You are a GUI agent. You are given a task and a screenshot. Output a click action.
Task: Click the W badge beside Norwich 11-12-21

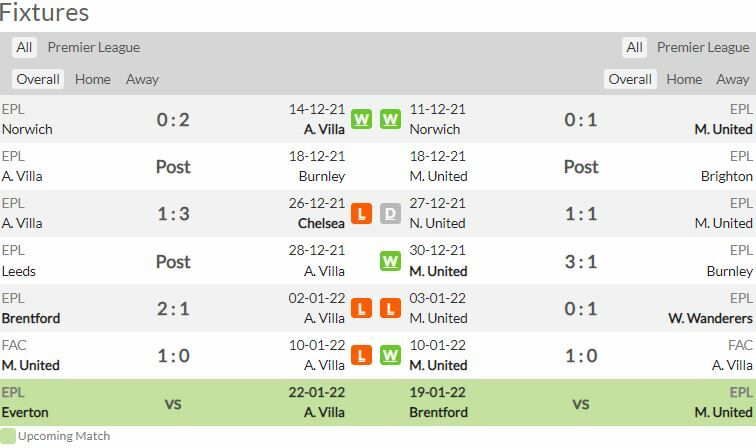pos(390,119)
